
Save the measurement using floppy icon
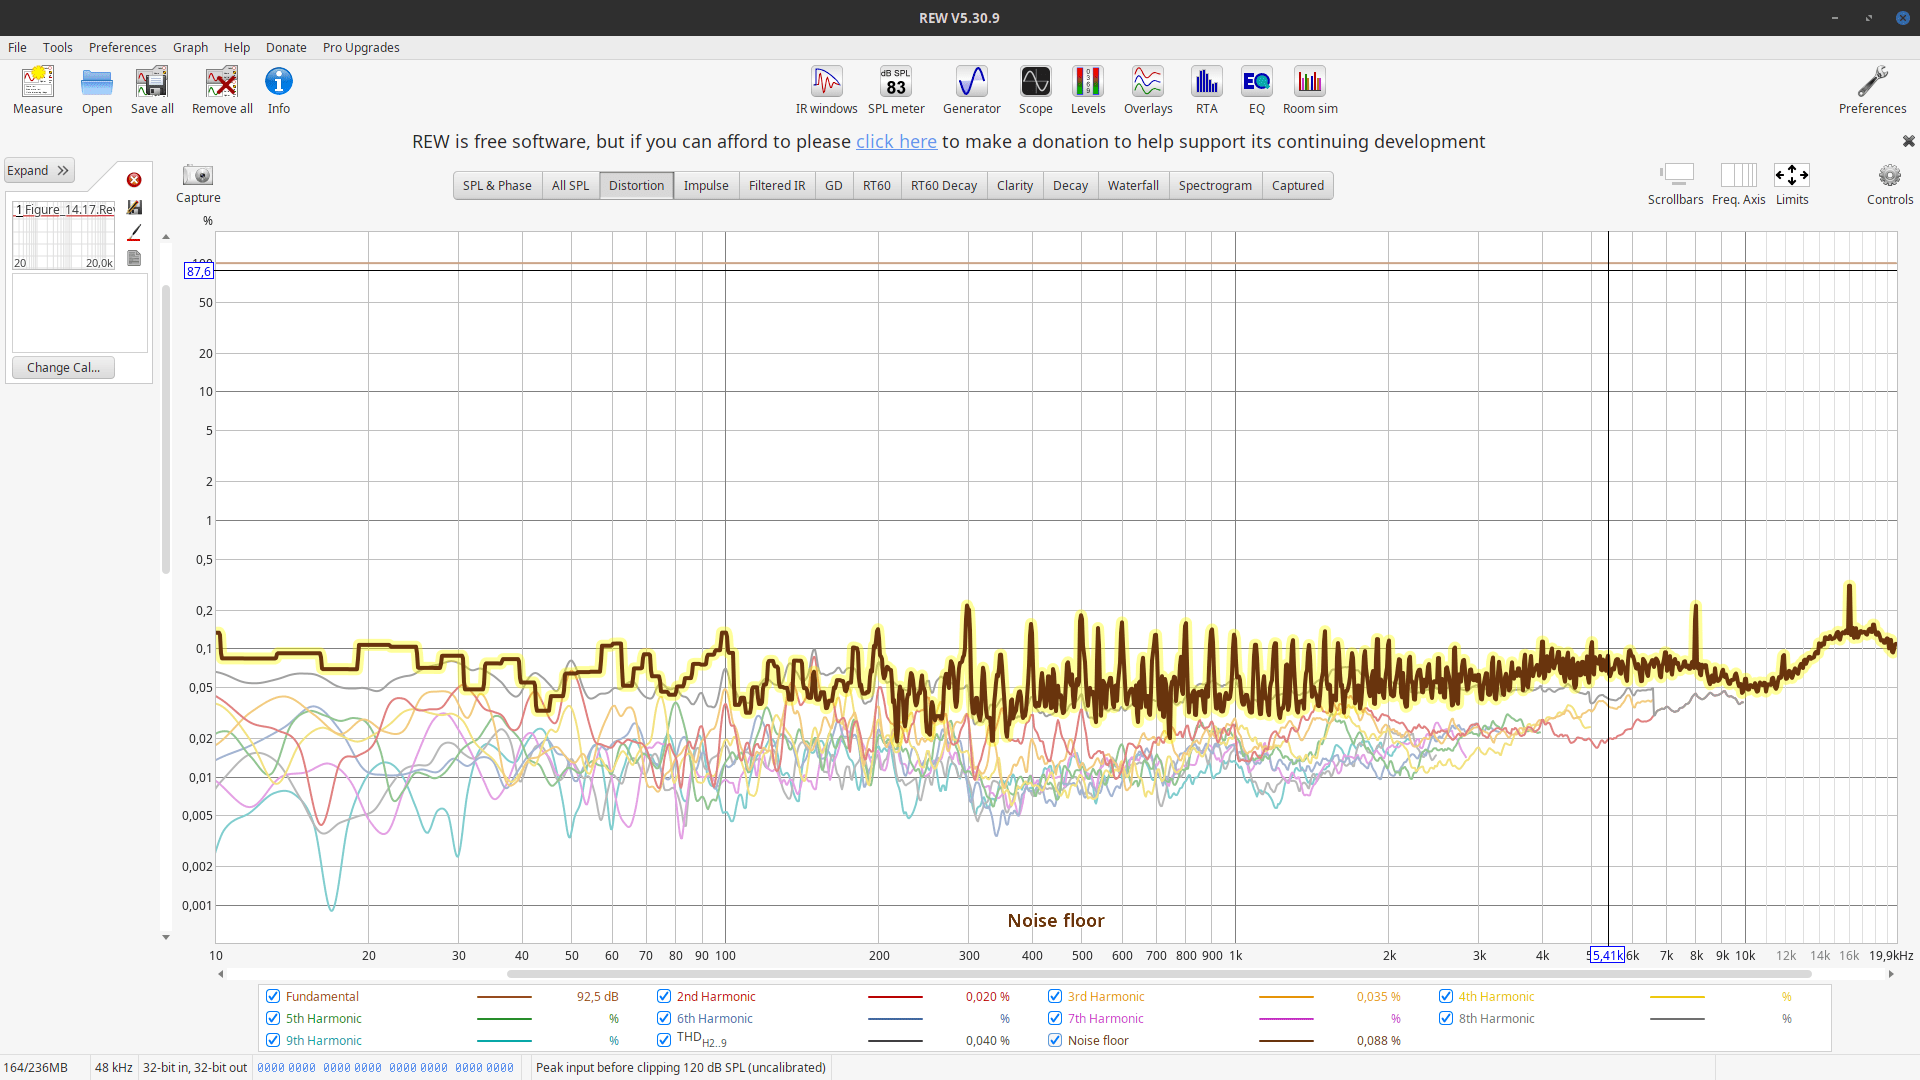134,207
